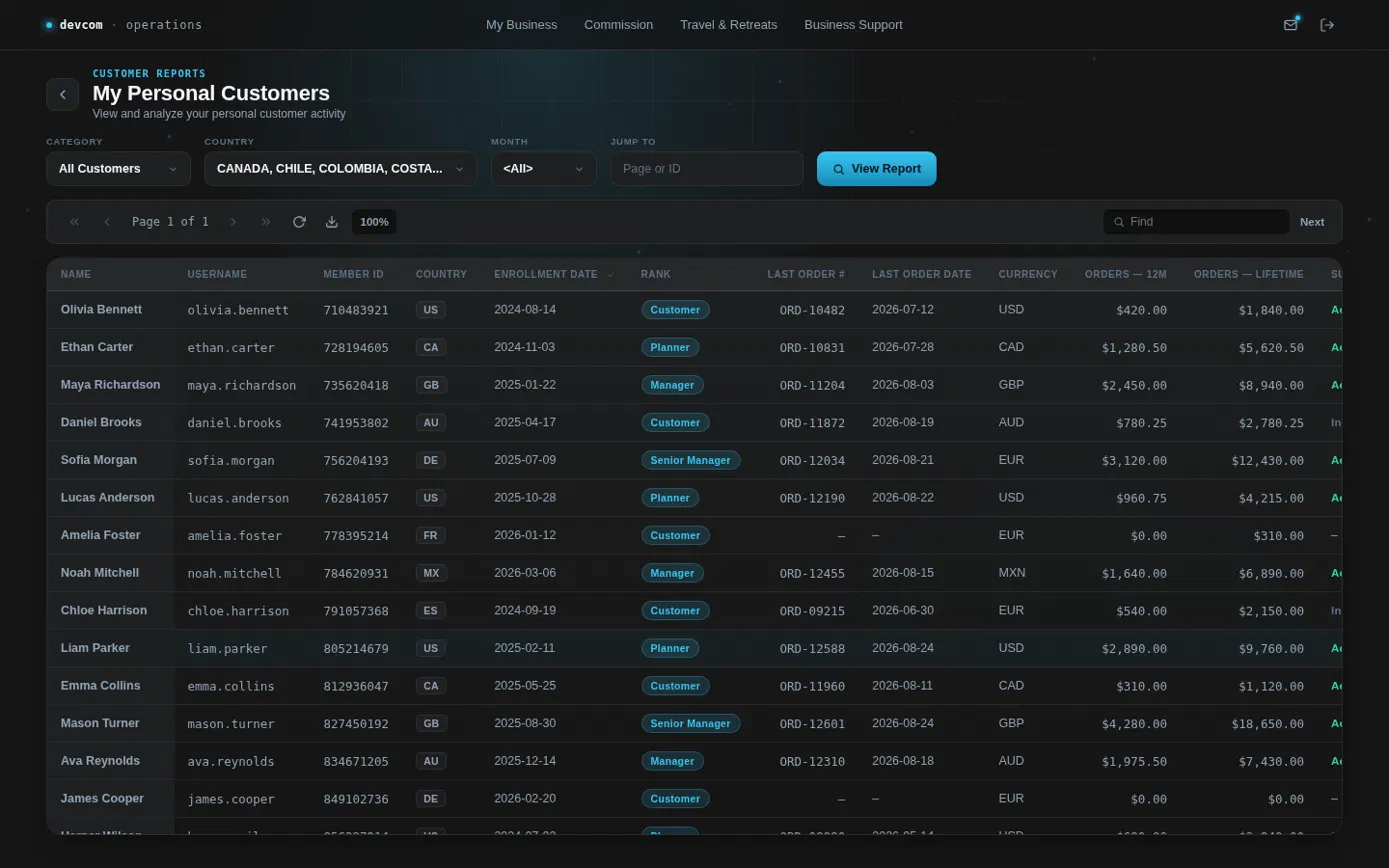1389x868 pixels.
Task: Click order ORD-12588 for Liam Parker
Action: point(812,648)
